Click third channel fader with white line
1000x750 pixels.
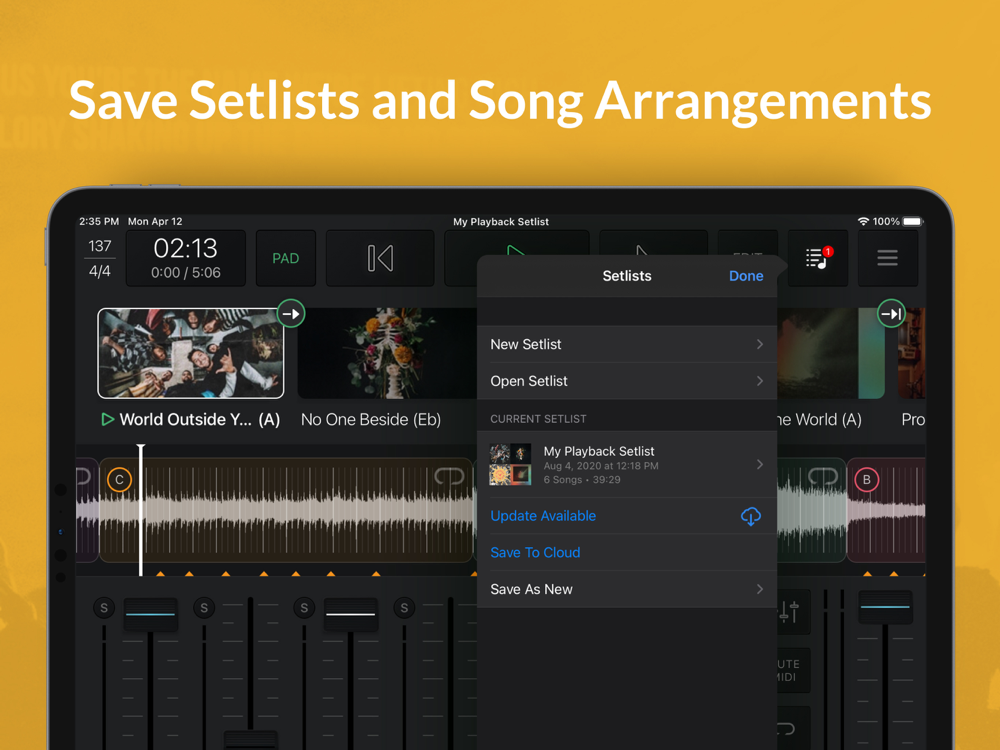click(351, 614)
